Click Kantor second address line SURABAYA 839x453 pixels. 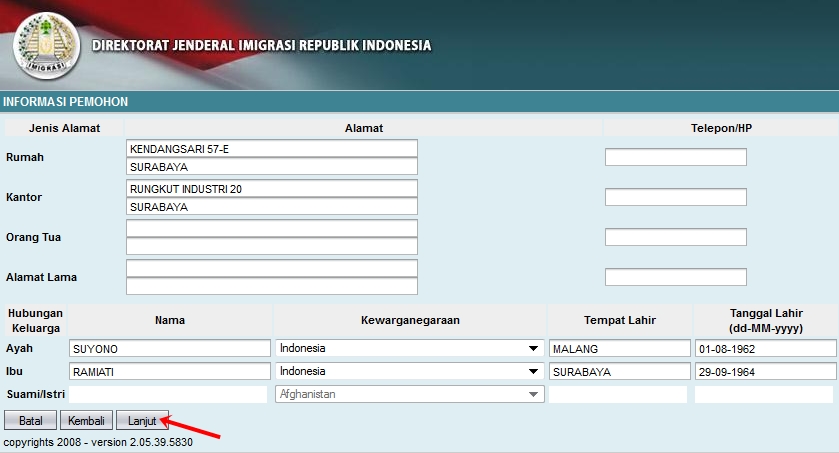coord(272,206)
